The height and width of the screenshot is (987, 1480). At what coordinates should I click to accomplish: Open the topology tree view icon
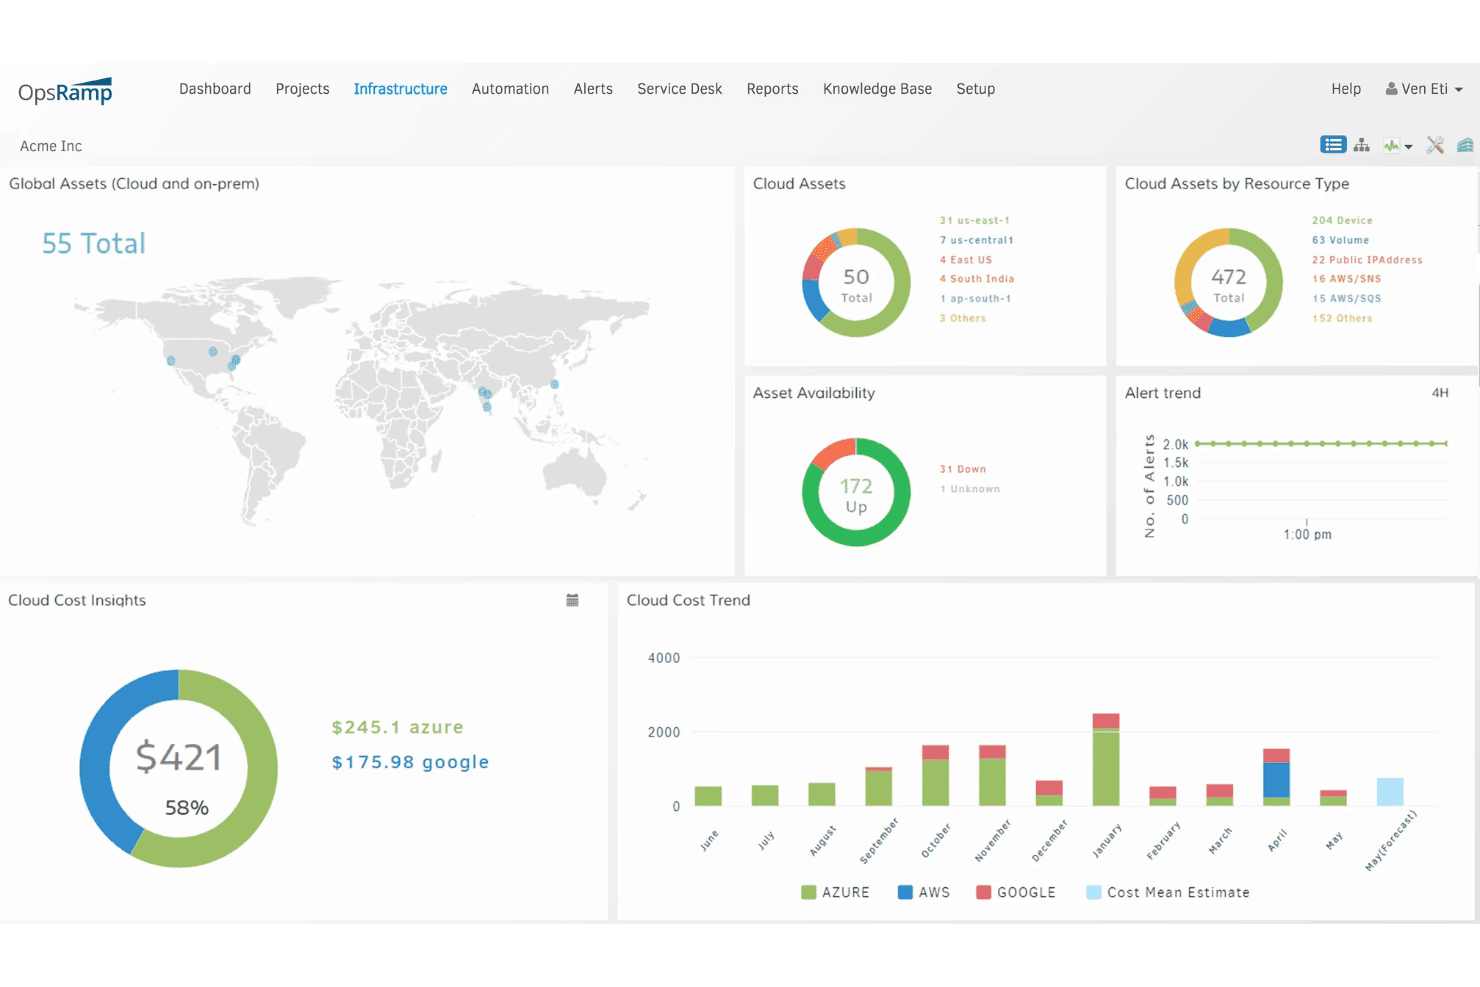1362,145
